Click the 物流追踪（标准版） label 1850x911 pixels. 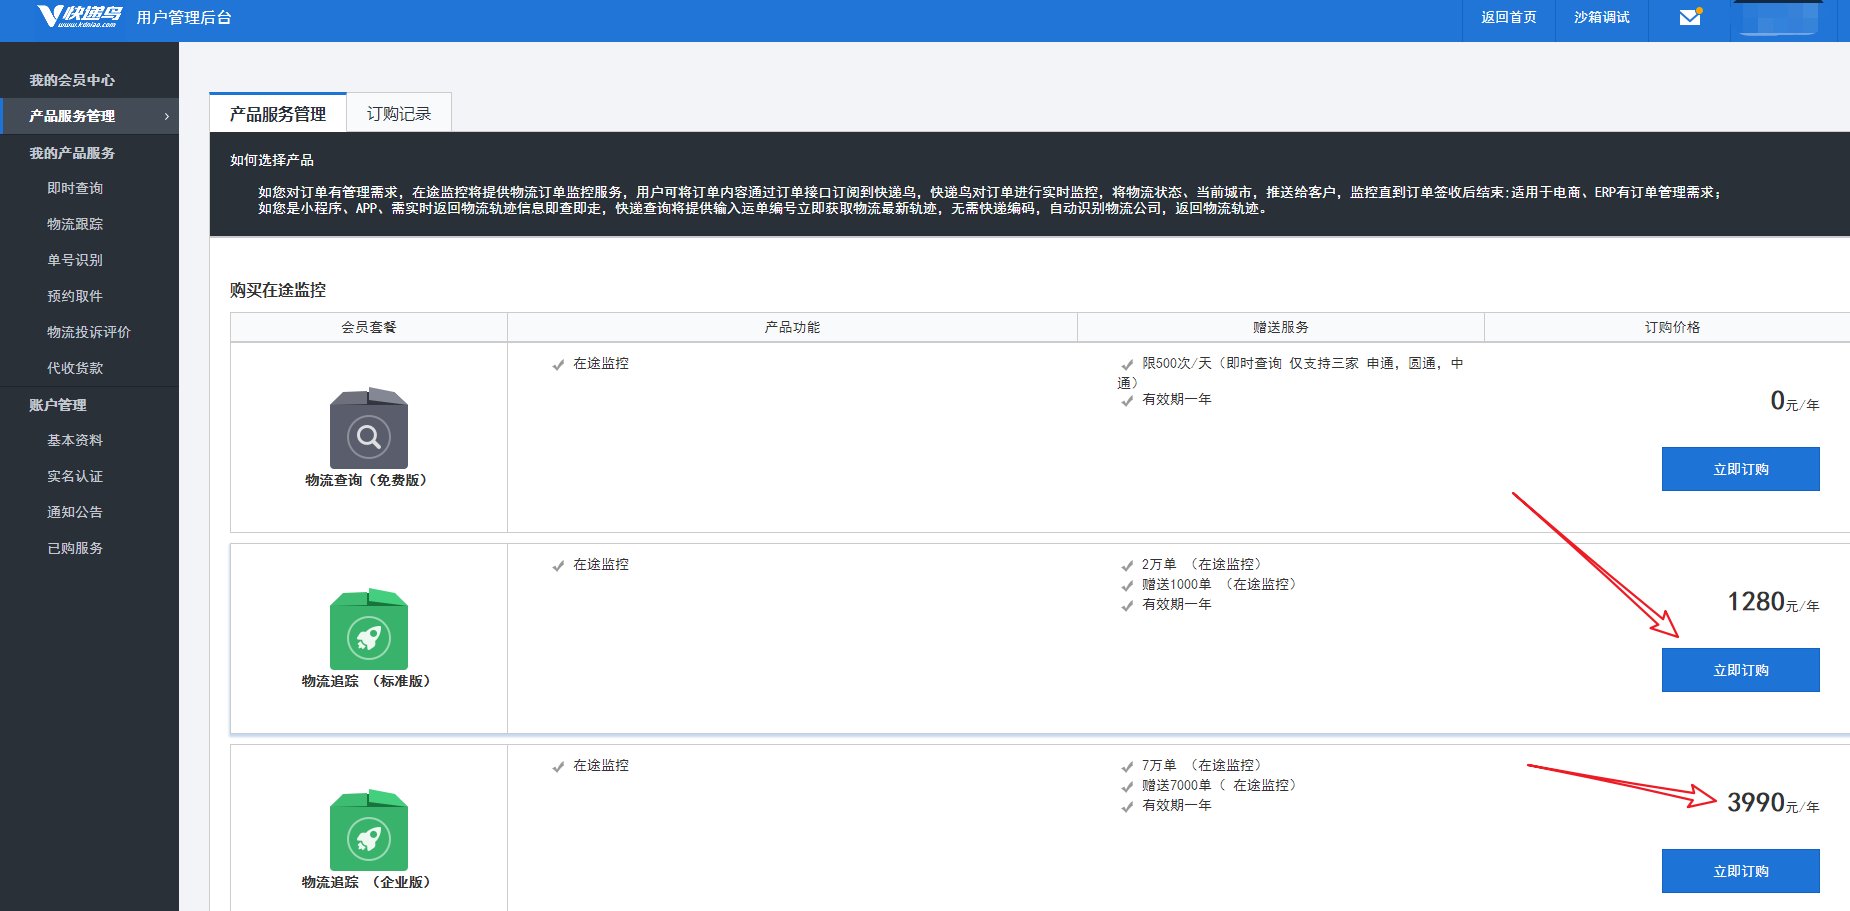coord(369,681)
